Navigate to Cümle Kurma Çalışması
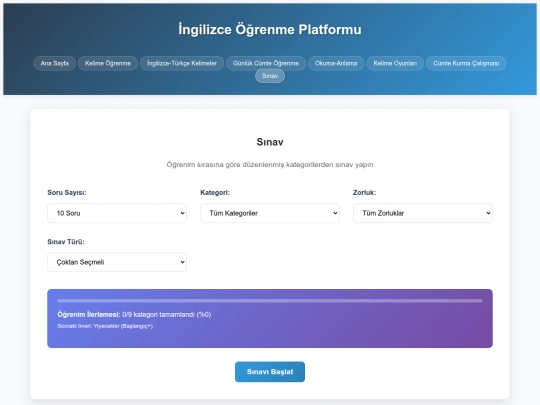This screenshot has width=540, height=405. tap(466, 63)
